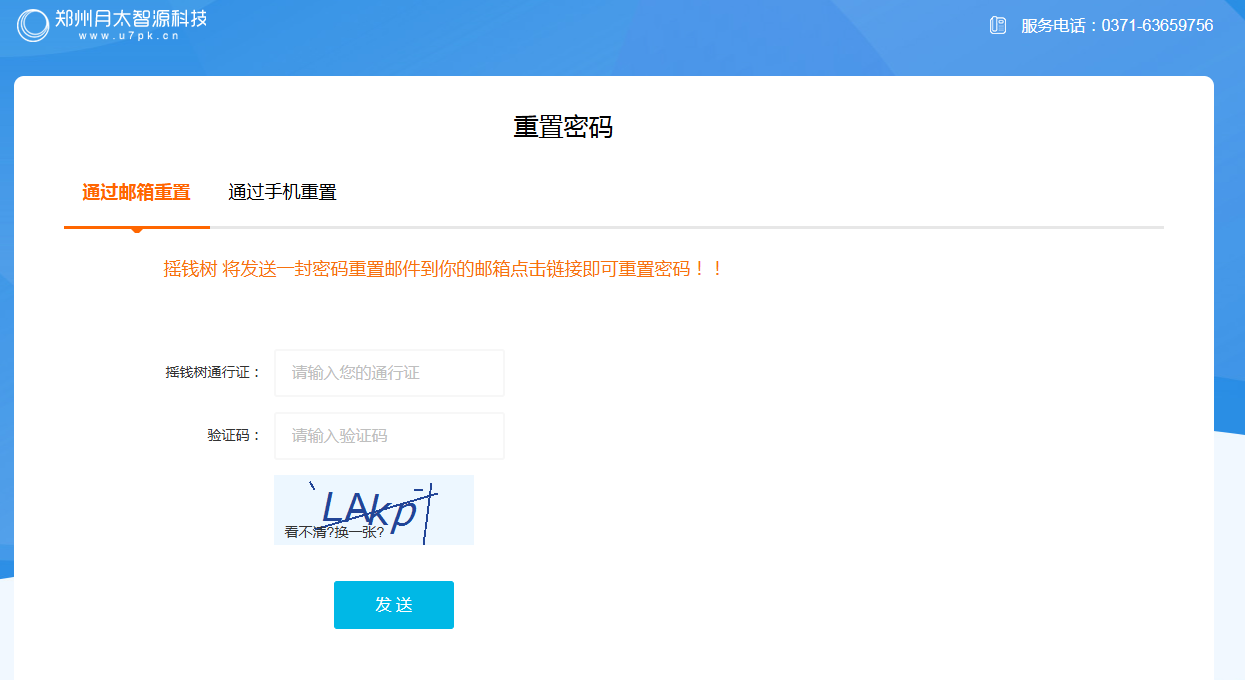Click the 重置密码 page heading
The height and width of the screenshot is (680, 1245).
563,127
